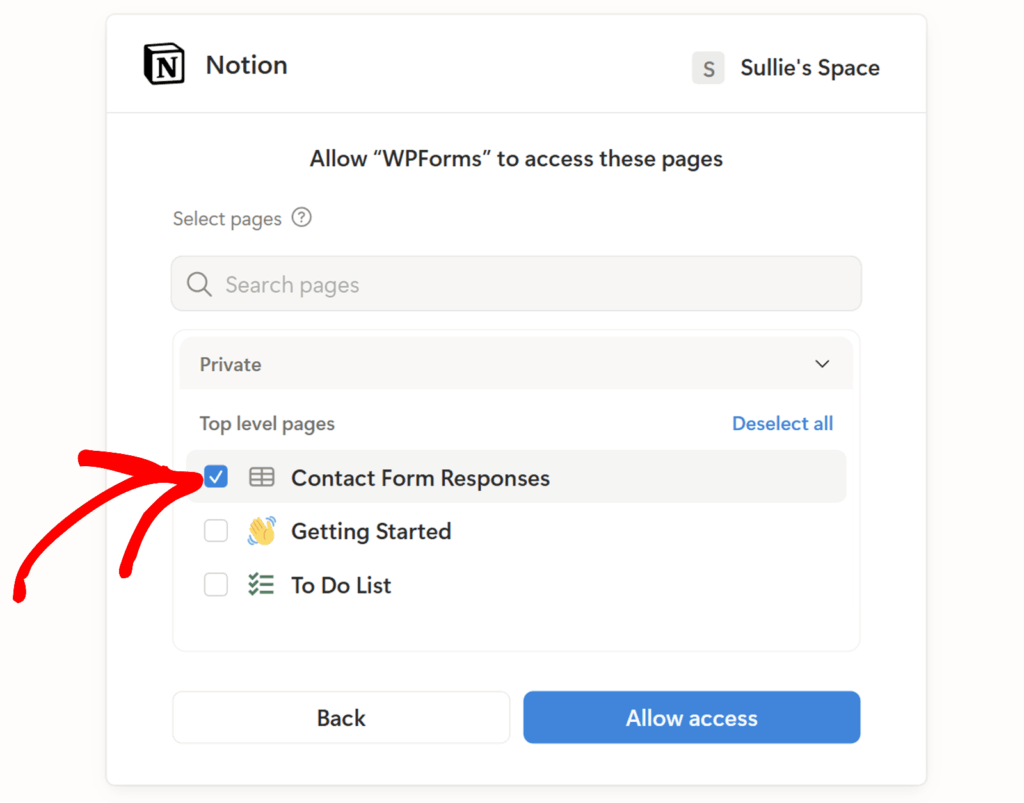Click the Sullie's Space workspace avatar
Screen dimensions: 1024x803
[708, 68]
